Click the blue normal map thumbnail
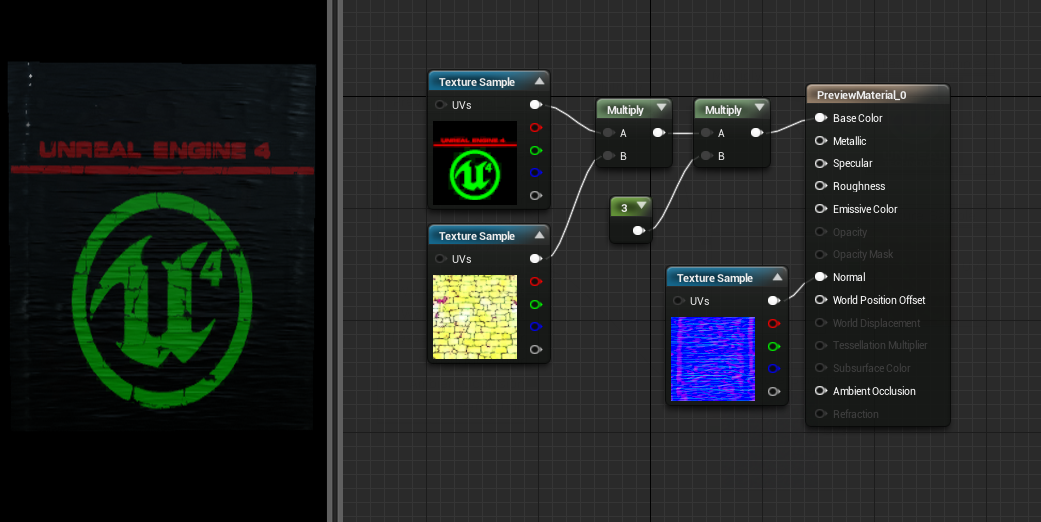Viewport: 1041px width, 522px height. [x=713, y=359]
